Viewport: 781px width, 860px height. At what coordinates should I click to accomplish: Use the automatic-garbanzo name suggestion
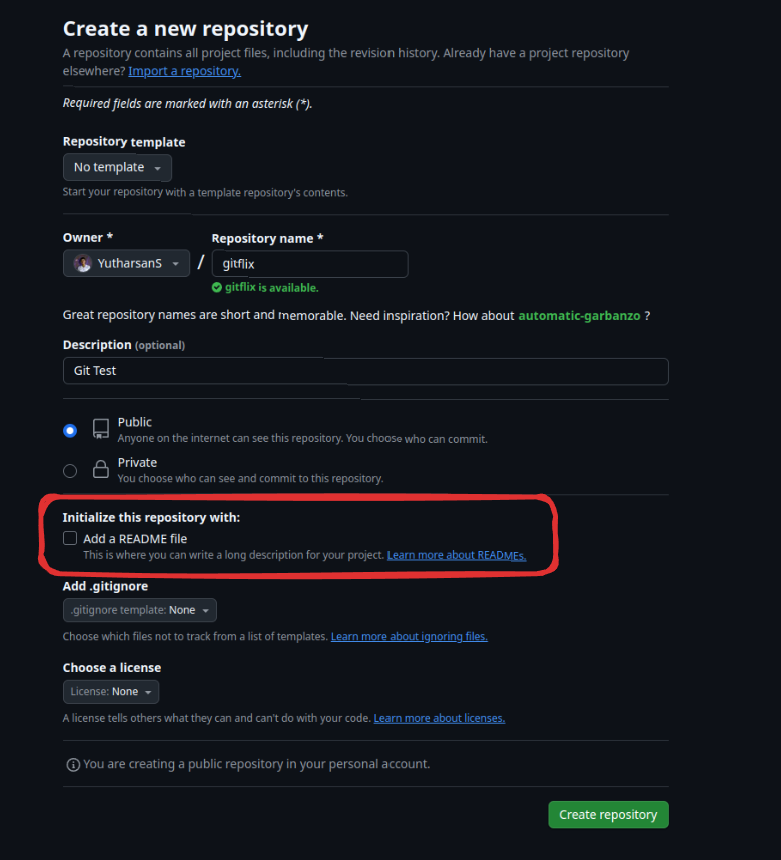tap(579, 315)
